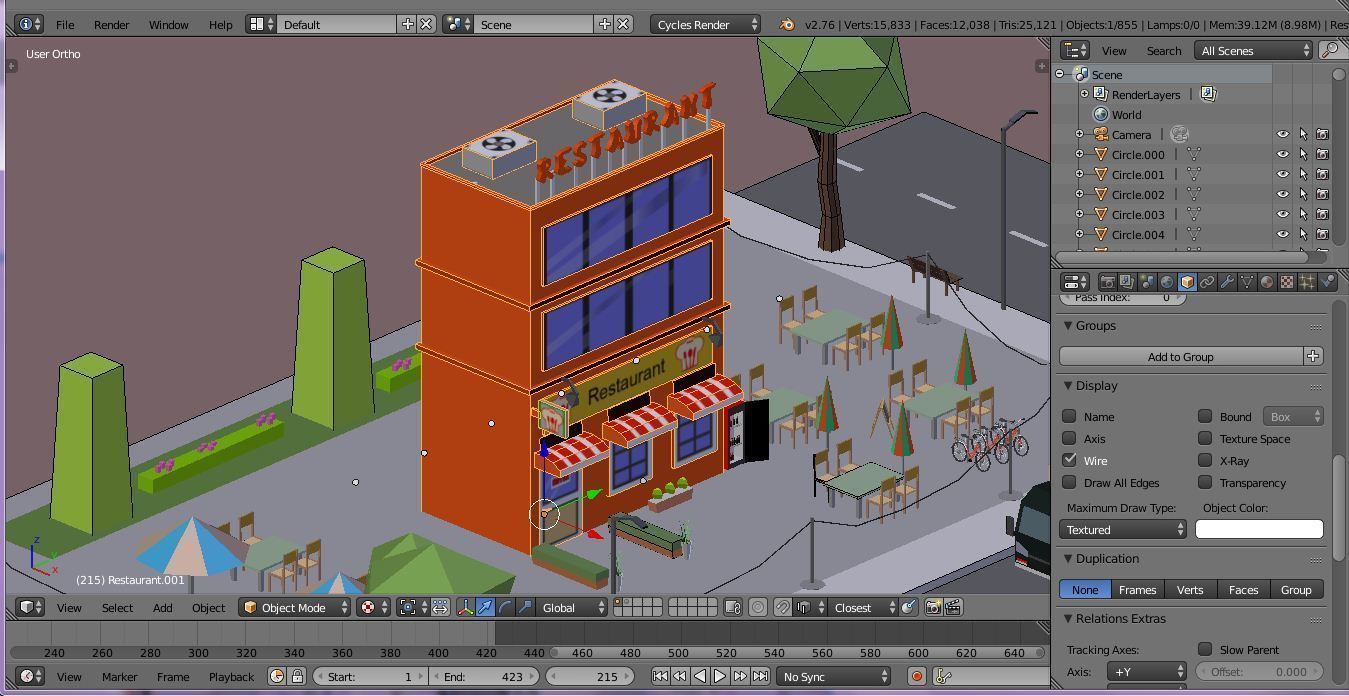Open the All Scenes outliner filter dropdown
The height and width of the screenshot is (696, 1349).
pos(1253,50)
